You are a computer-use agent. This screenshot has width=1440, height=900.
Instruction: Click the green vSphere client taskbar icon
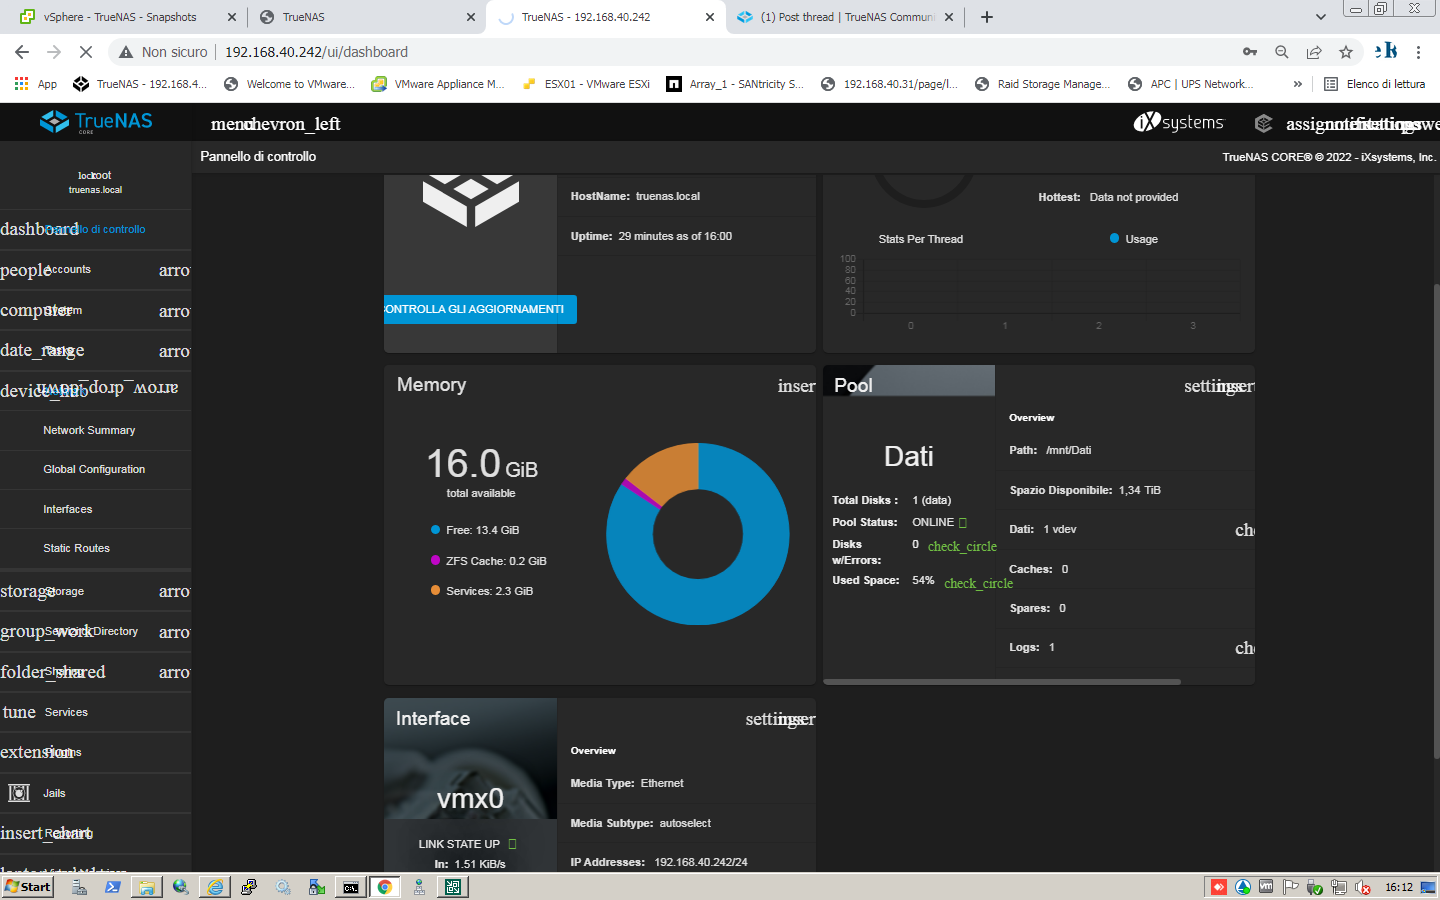tap(453, 887)
